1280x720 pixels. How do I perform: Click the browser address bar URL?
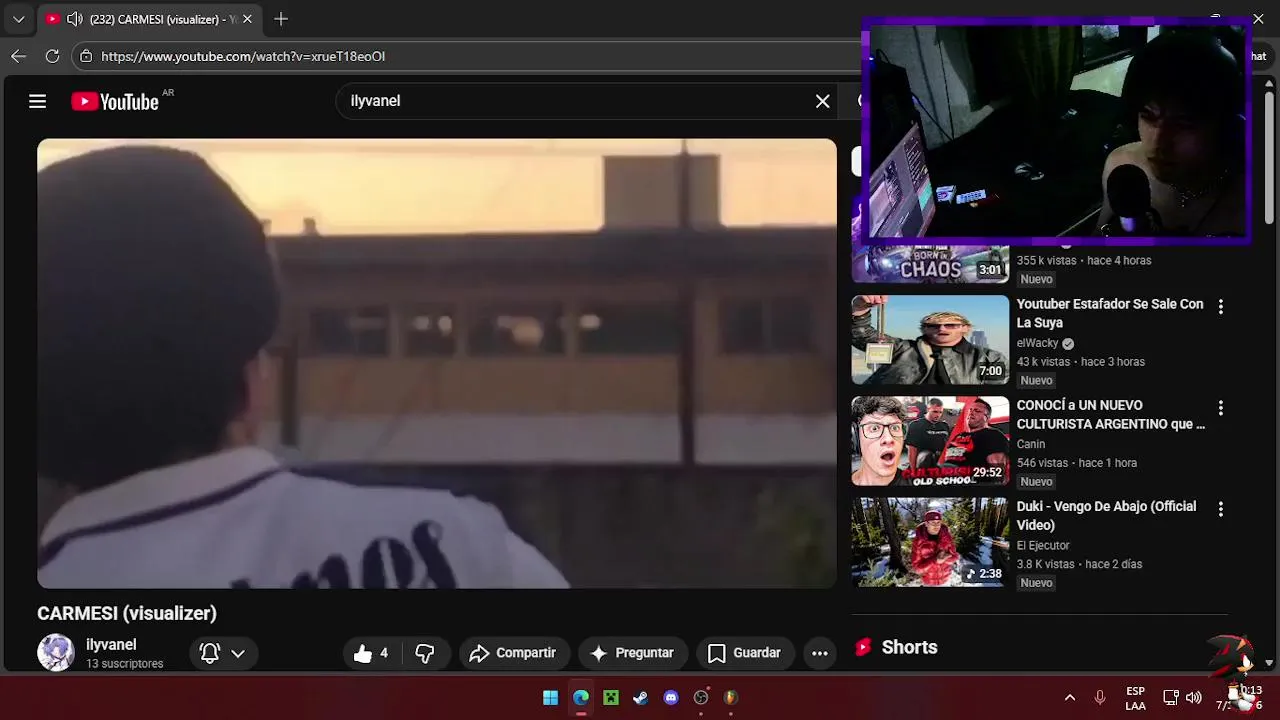point(243,56)
